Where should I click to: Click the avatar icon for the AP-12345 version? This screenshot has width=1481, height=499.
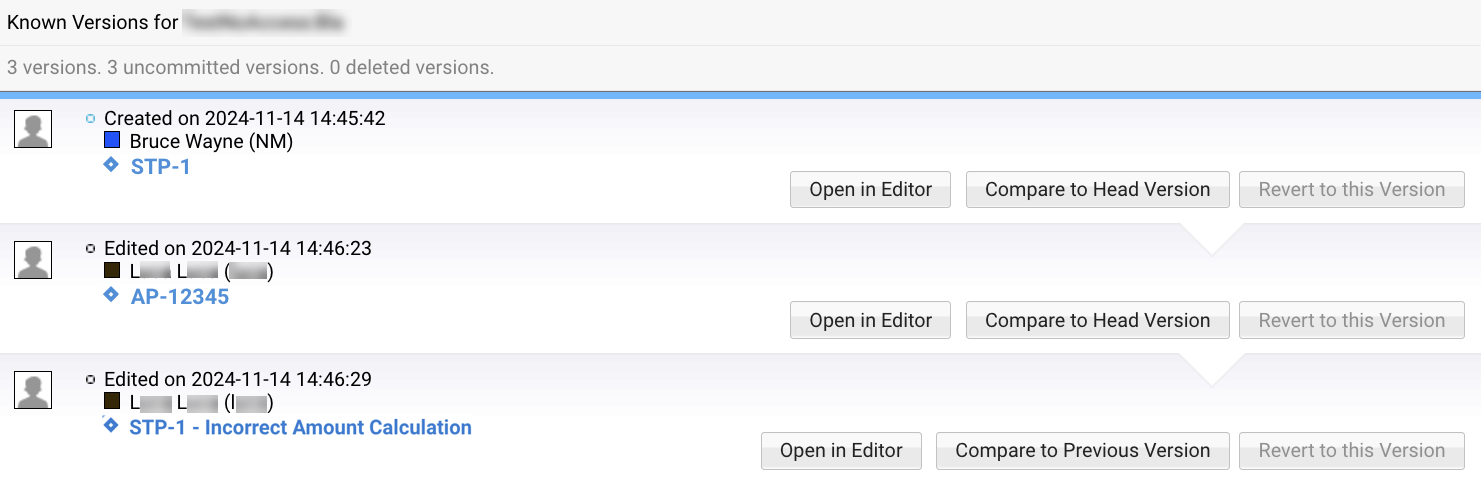click(x=33, y=260)
